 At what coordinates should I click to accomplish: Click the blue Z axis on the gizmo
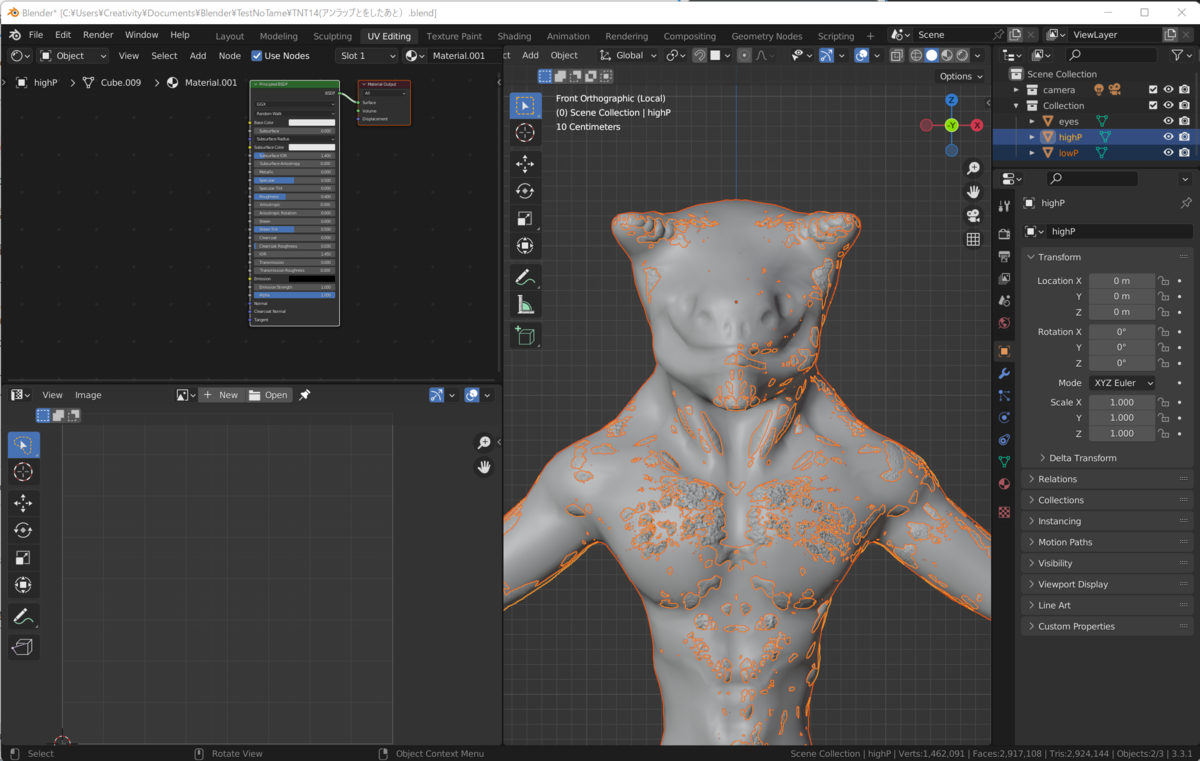(x=952, y=100)
